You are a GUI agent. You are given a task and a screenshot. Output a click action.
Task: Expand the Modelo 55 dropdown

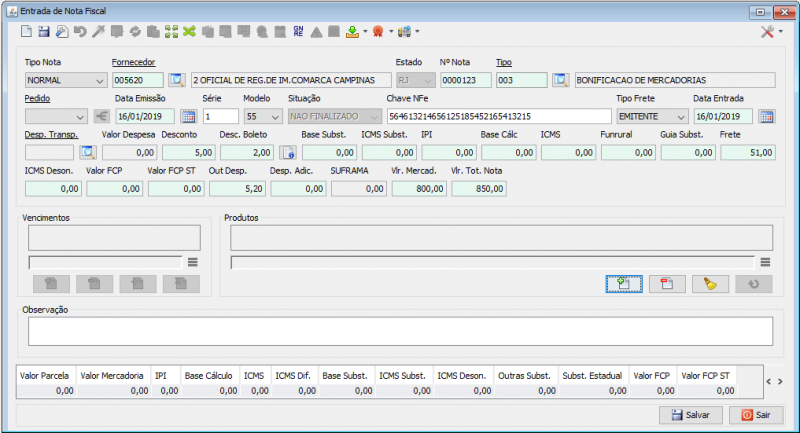pos(275,117)
